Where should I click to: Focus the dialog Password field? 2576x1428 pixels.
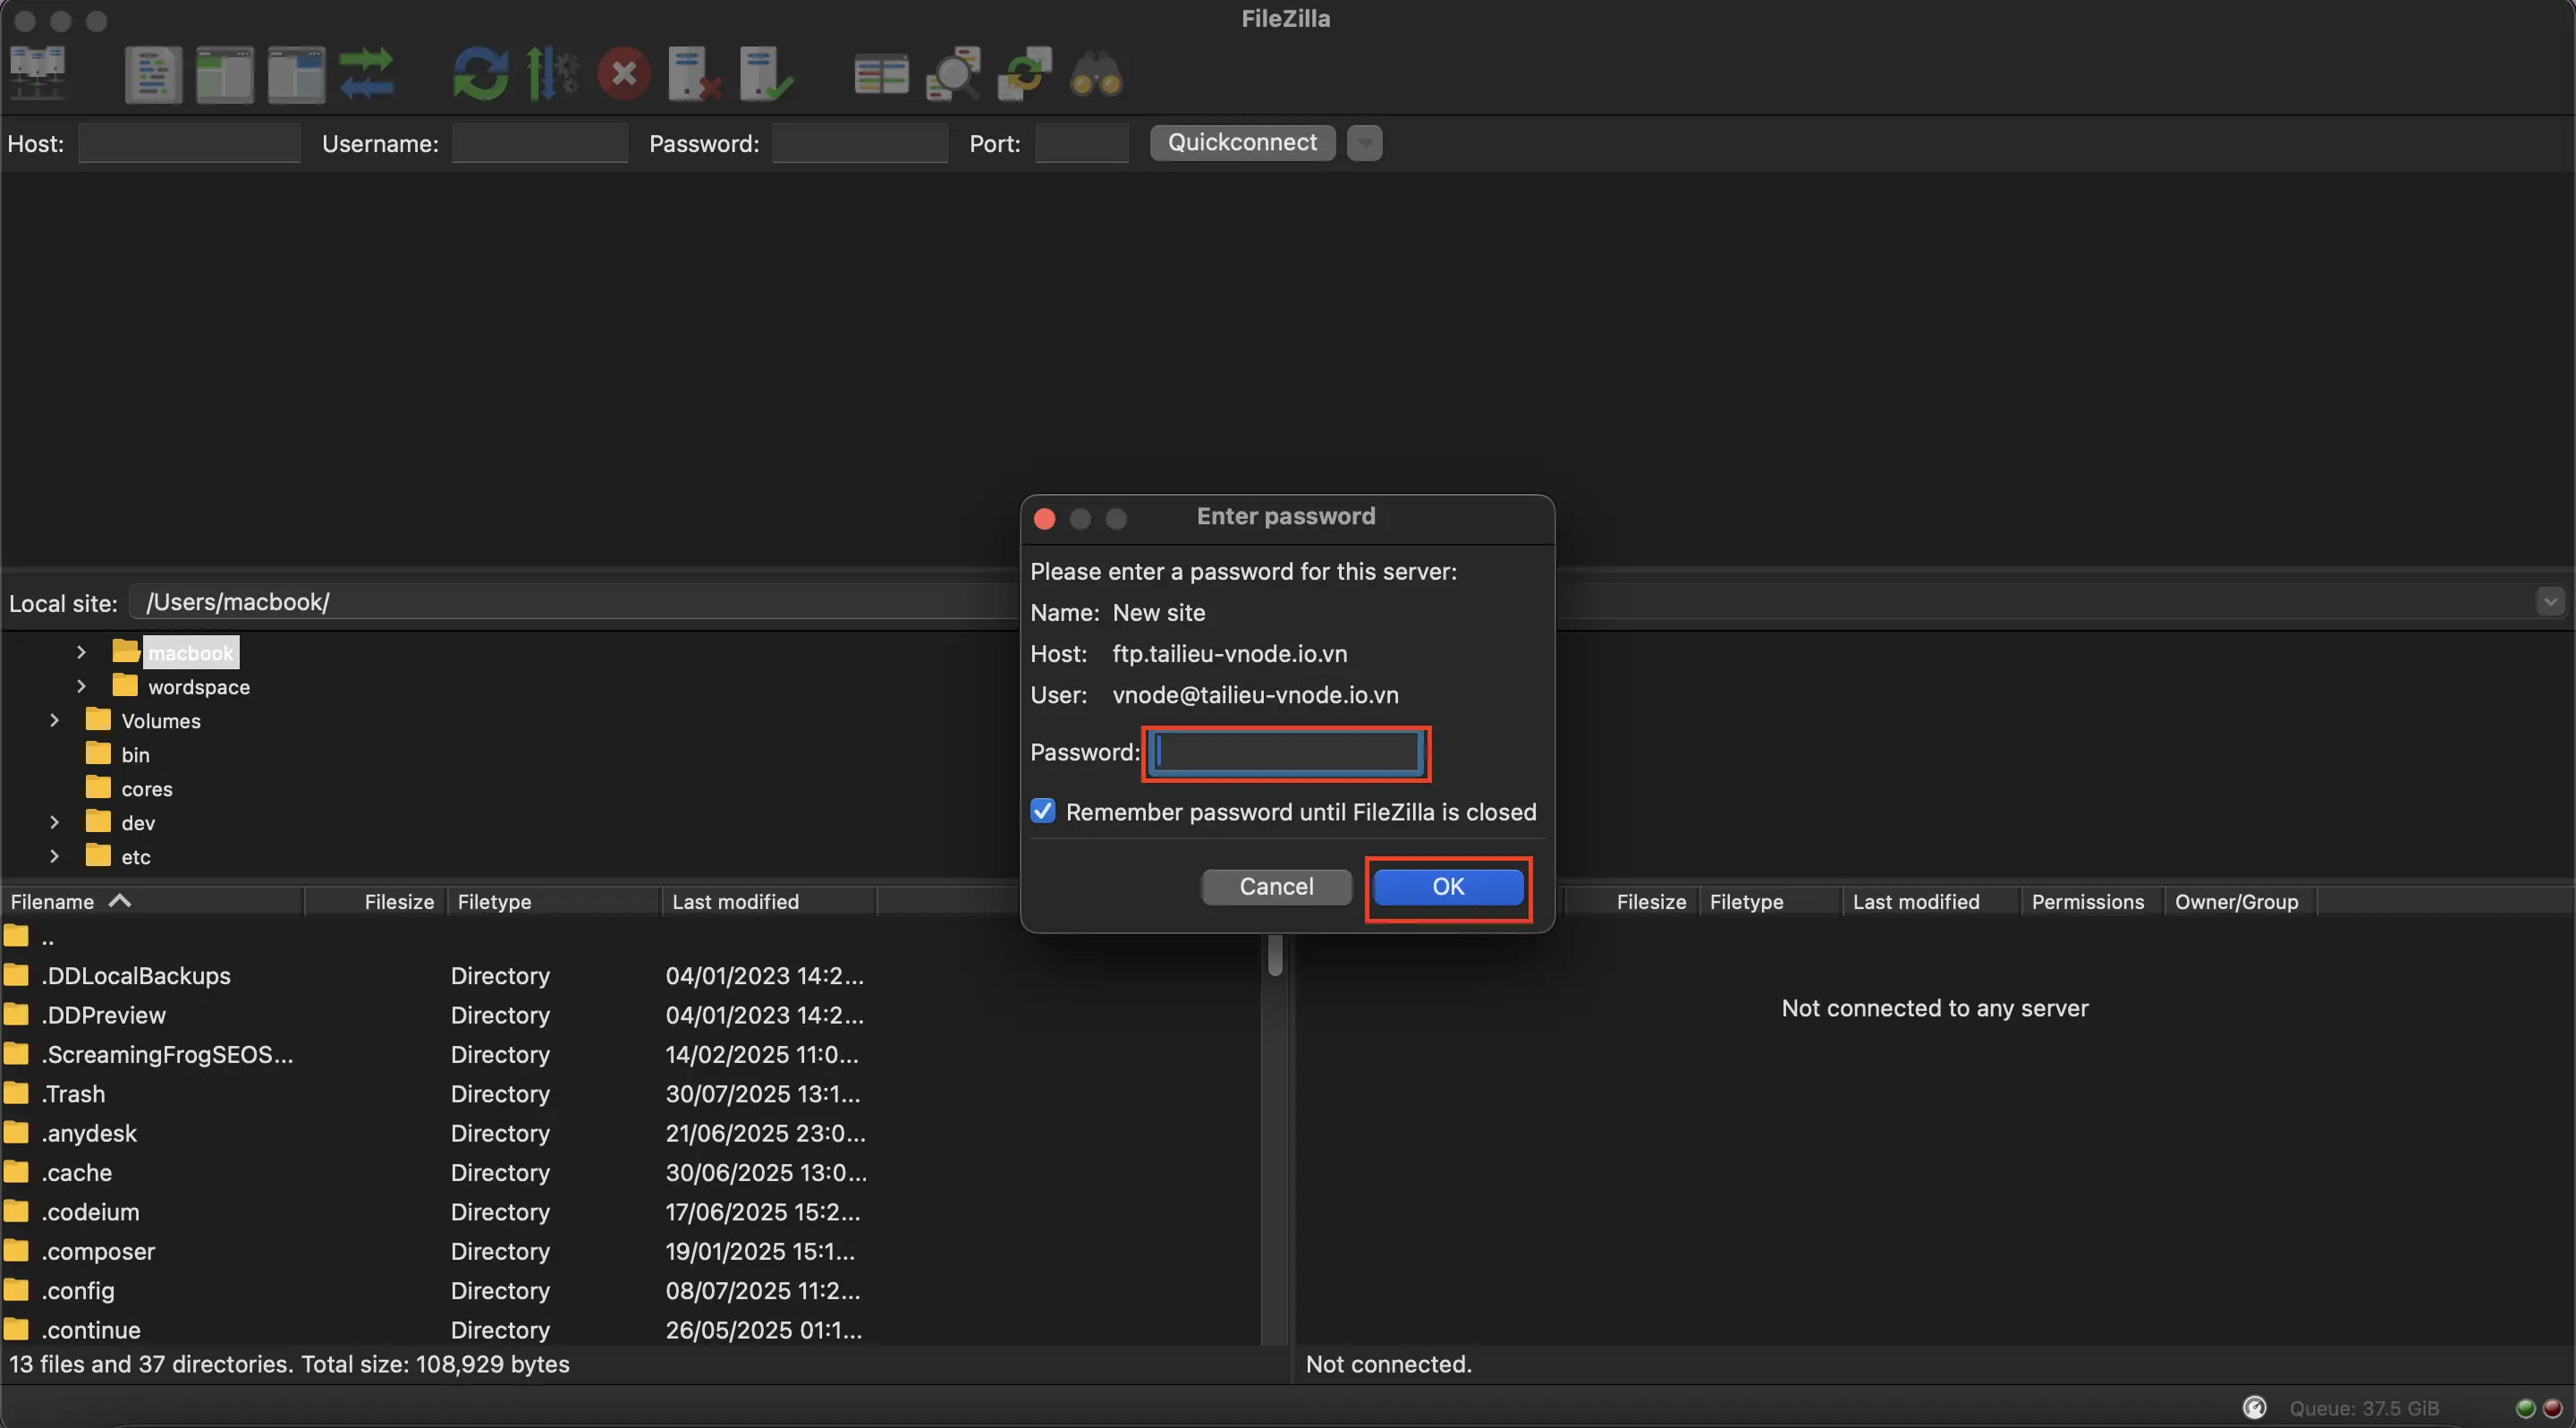coord(1286,752)
